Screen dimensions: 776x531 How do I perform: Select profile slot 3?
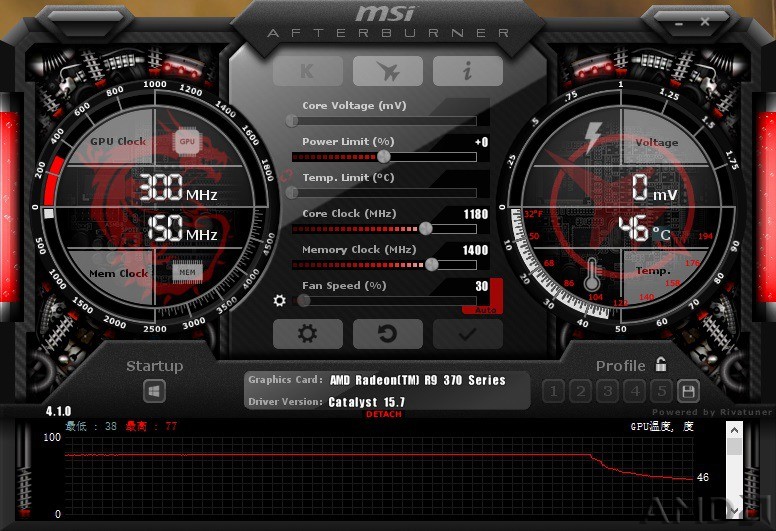tap(608, 391)
